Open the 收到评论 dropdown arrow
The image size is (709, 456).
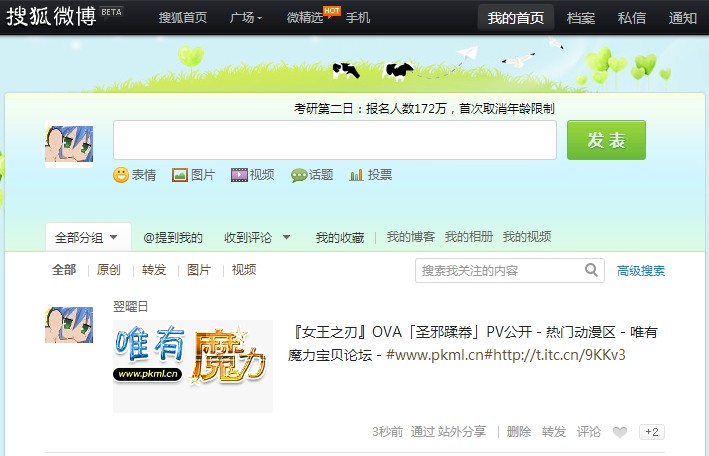(286, 238)
